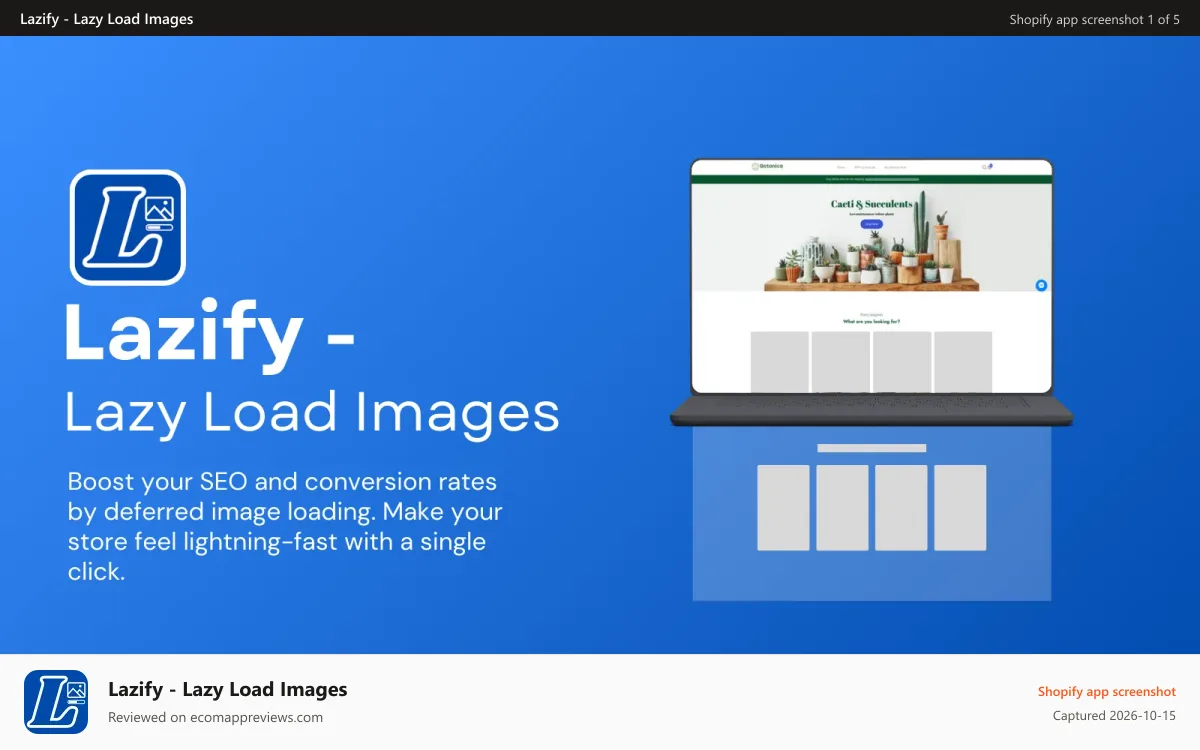Click "What are you looking for?" heading
Screen dimensions: 1200x750
point(871,322)
